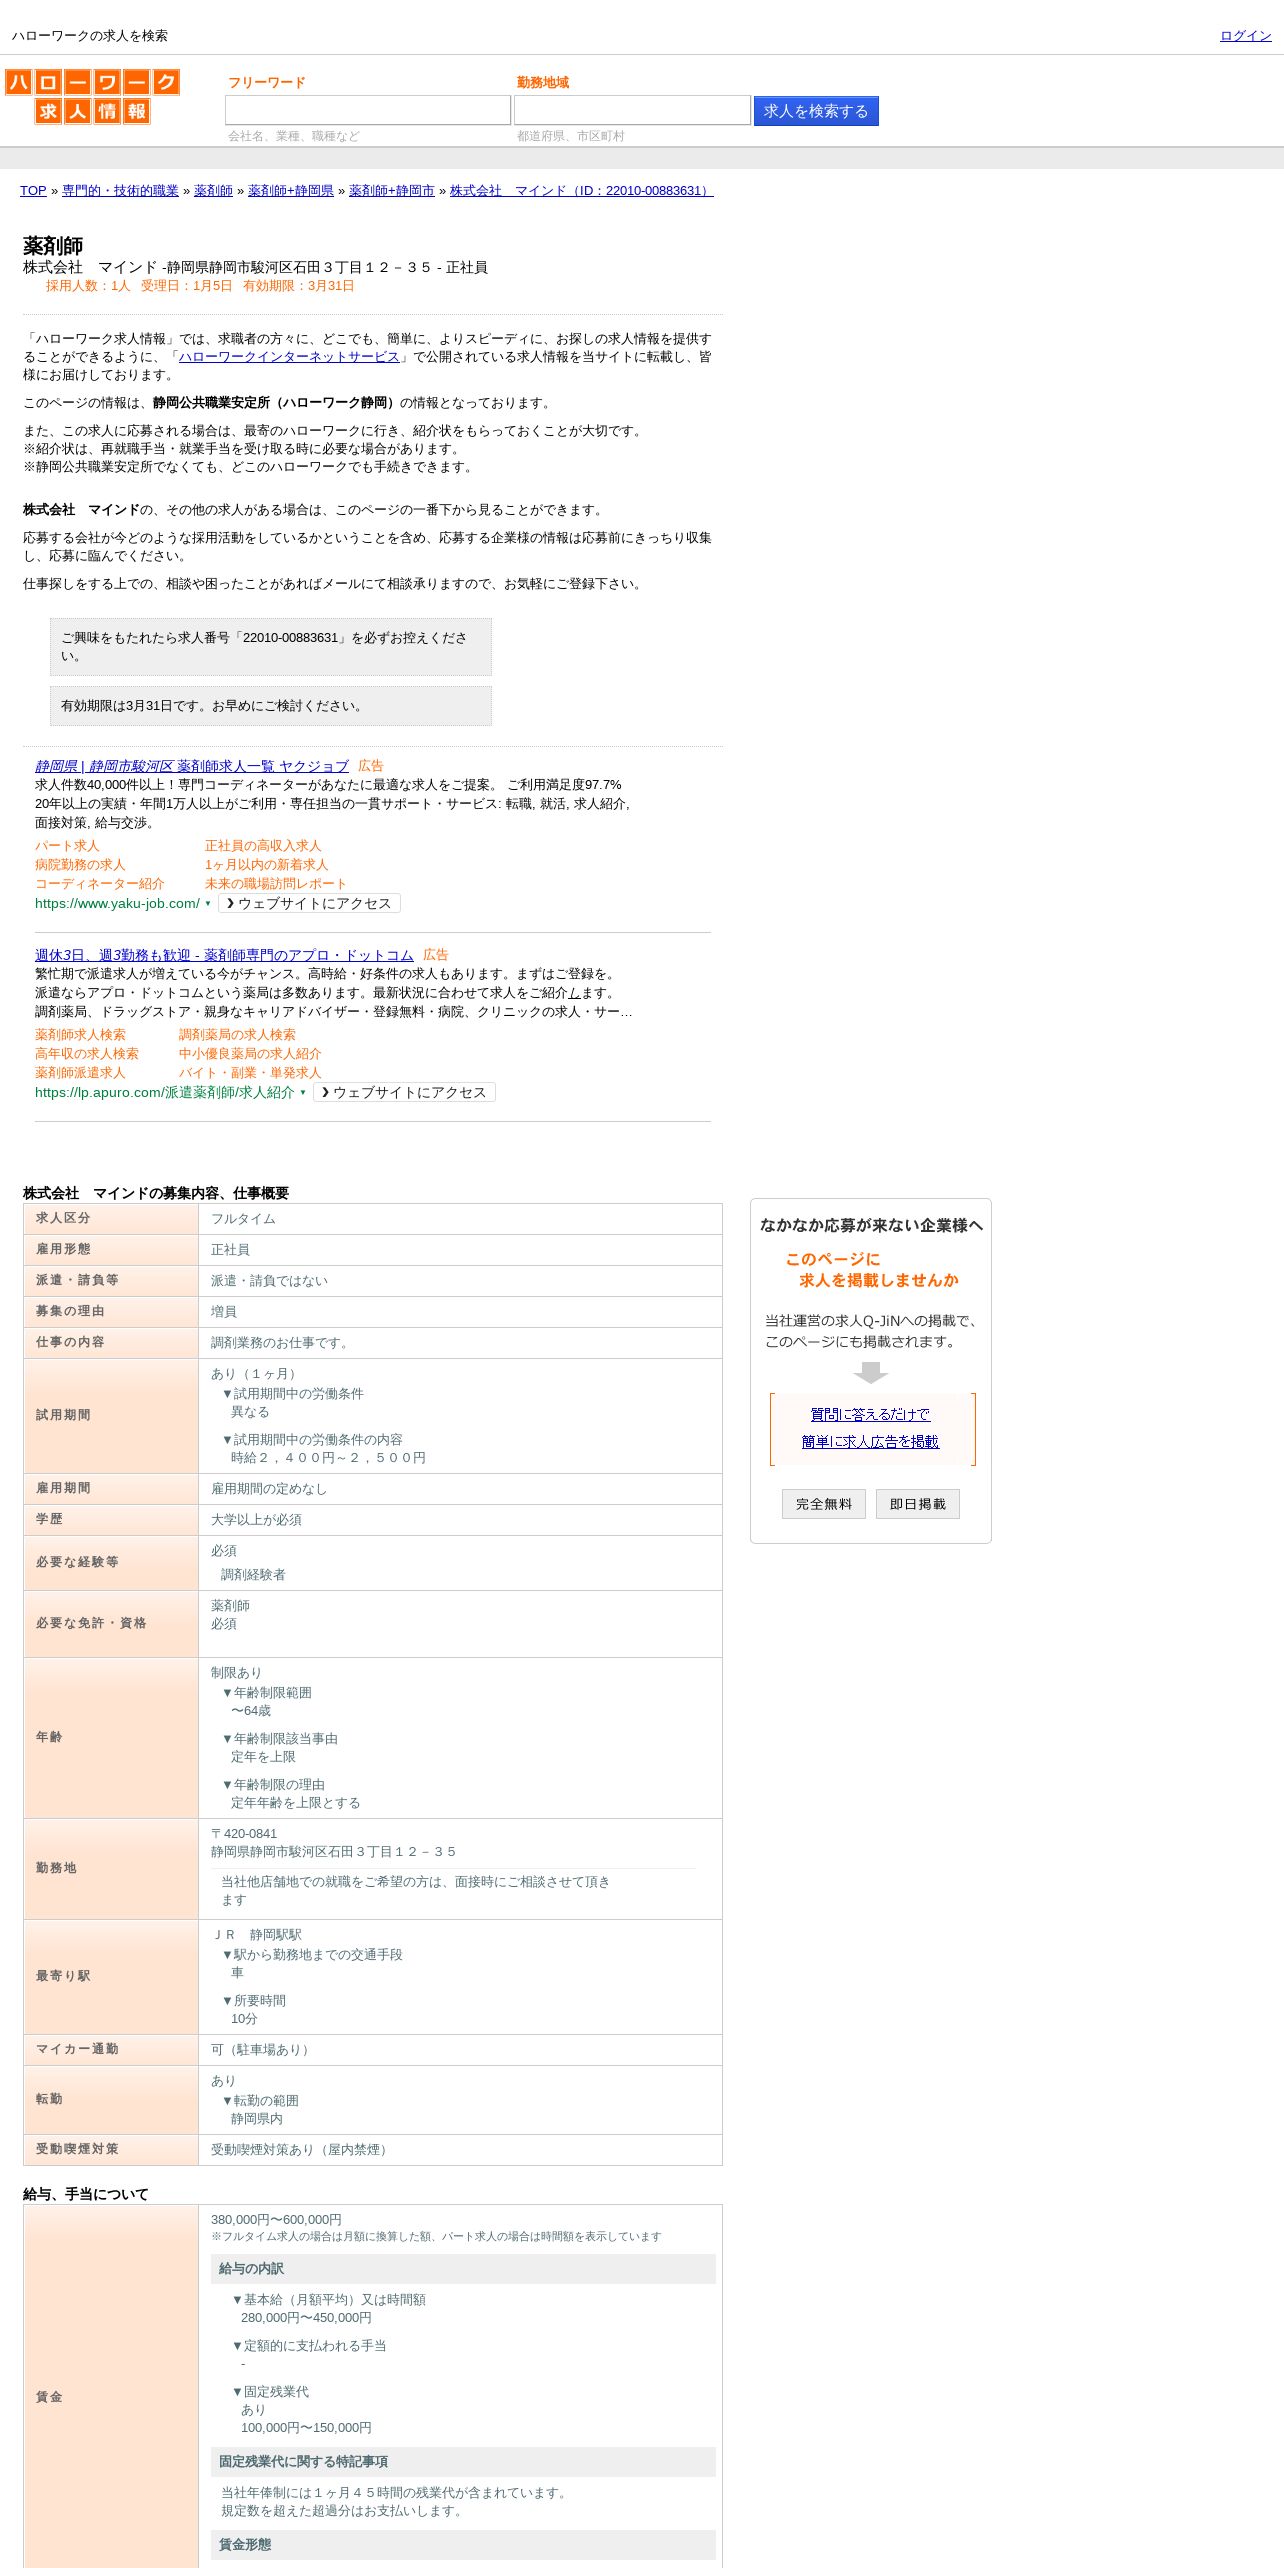Image resolution: width=1284 pixels, height=2568 pixels.
Task: Click 可（駐車場あり） table value
Action: click(263, 2050)
